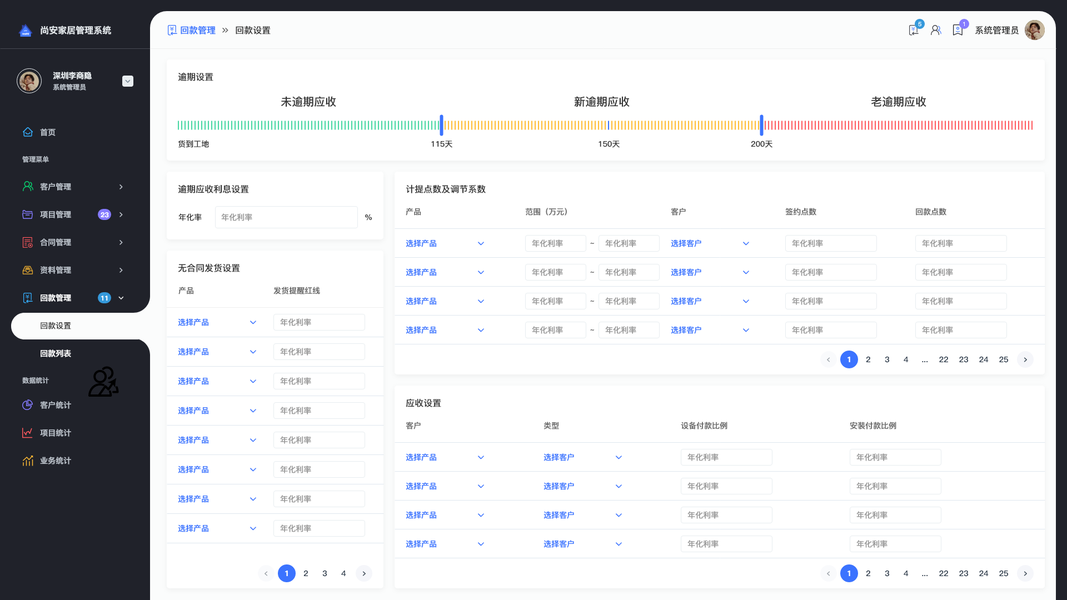Click first 安装付款比例 input field
1067x600 pixels.
click(895, 458)
